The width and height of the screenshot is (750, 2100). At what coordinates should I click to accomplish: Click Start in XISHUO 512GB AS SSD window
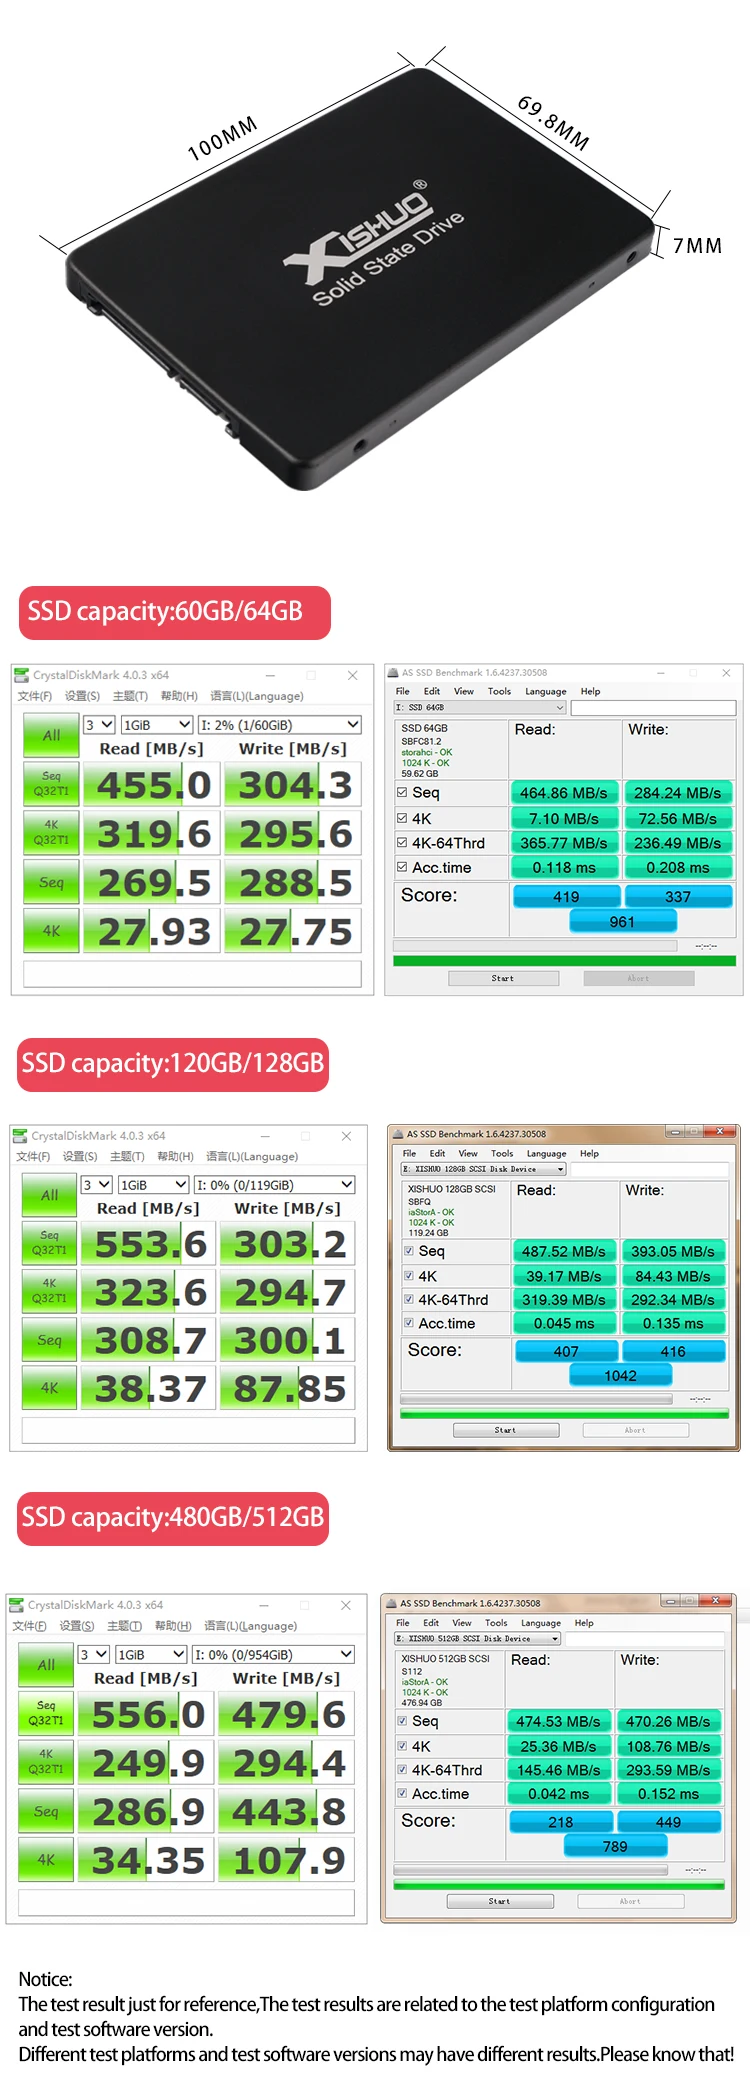[499, 1901]
